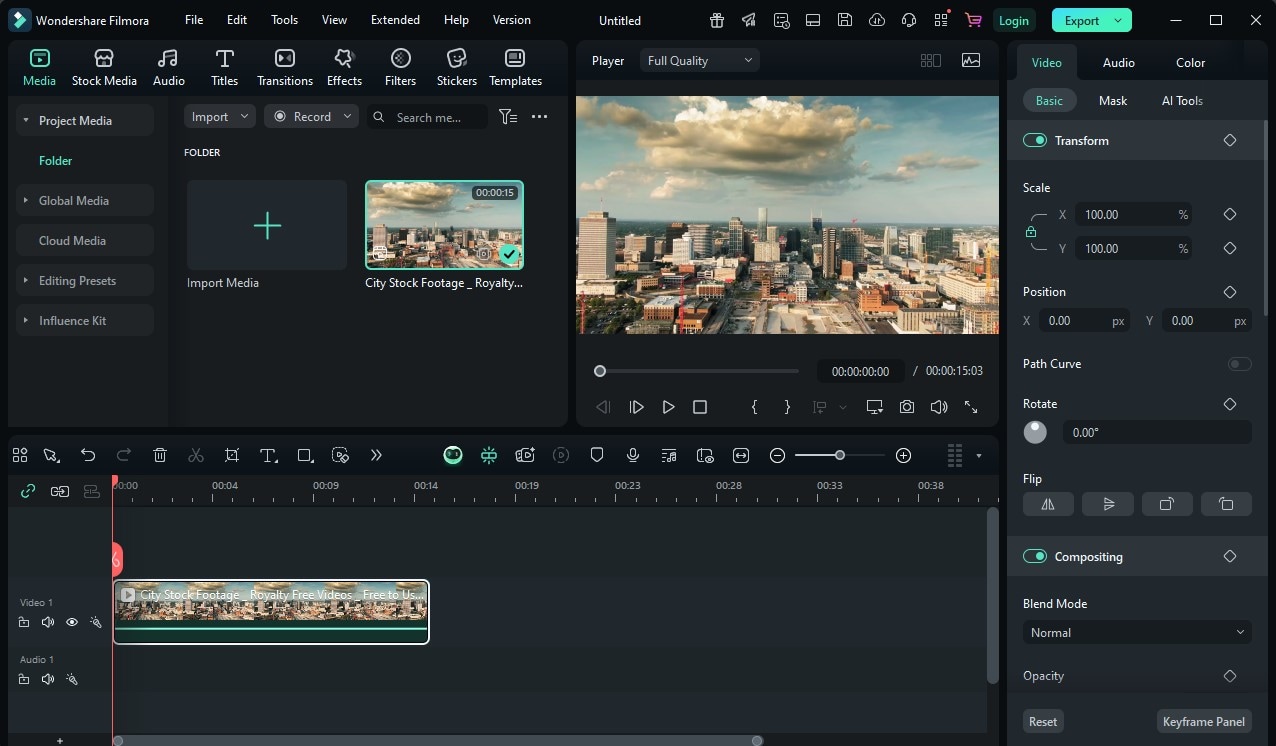Select the Cloud Media item
The height and width of the screenshot is (746, 1276).
tap(83, 241)
